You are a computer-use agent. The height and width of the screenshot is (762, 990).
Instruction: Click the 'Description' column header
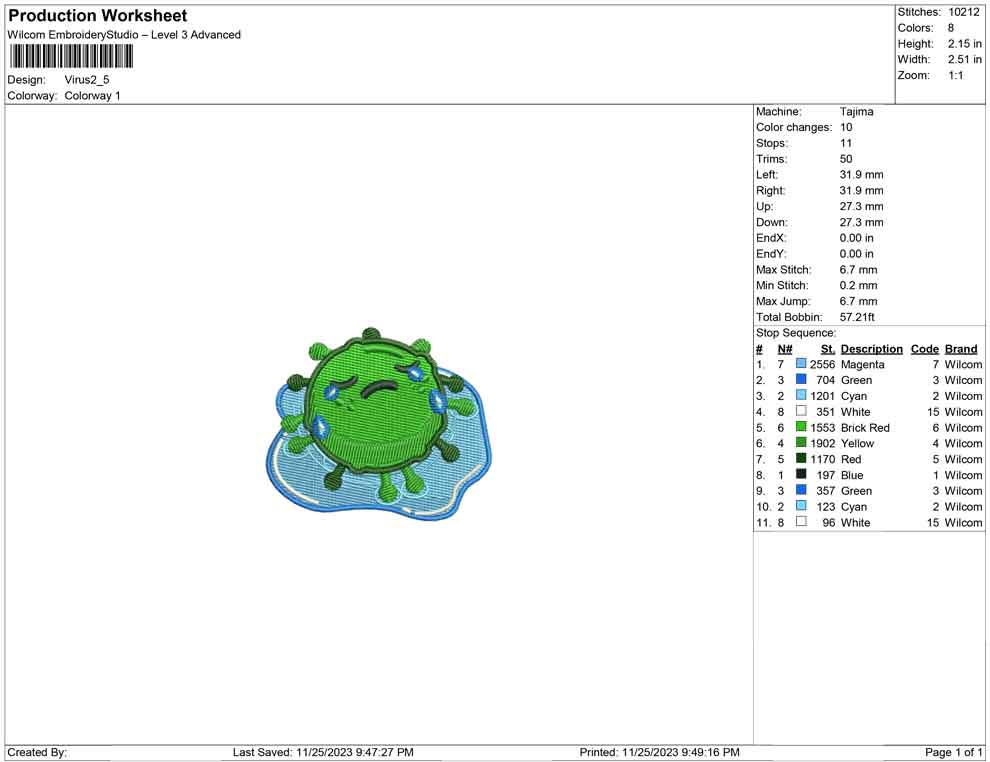pos(871,348)
